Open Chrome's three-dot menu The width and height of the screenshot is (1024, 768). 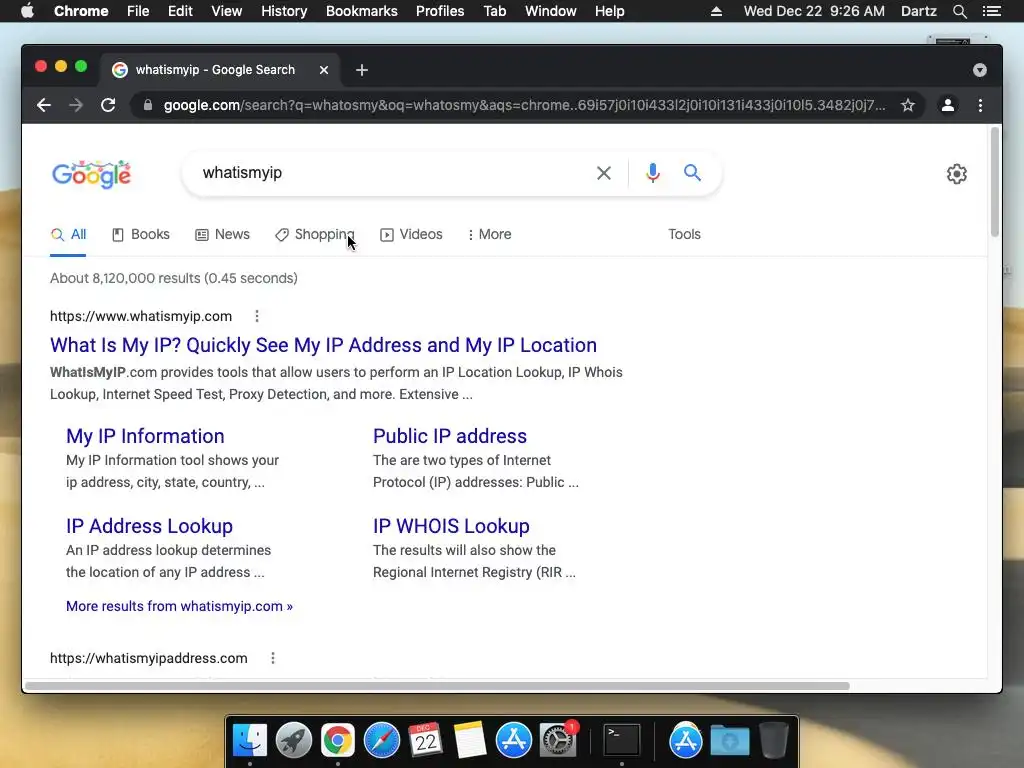click(x=980, y=105)
